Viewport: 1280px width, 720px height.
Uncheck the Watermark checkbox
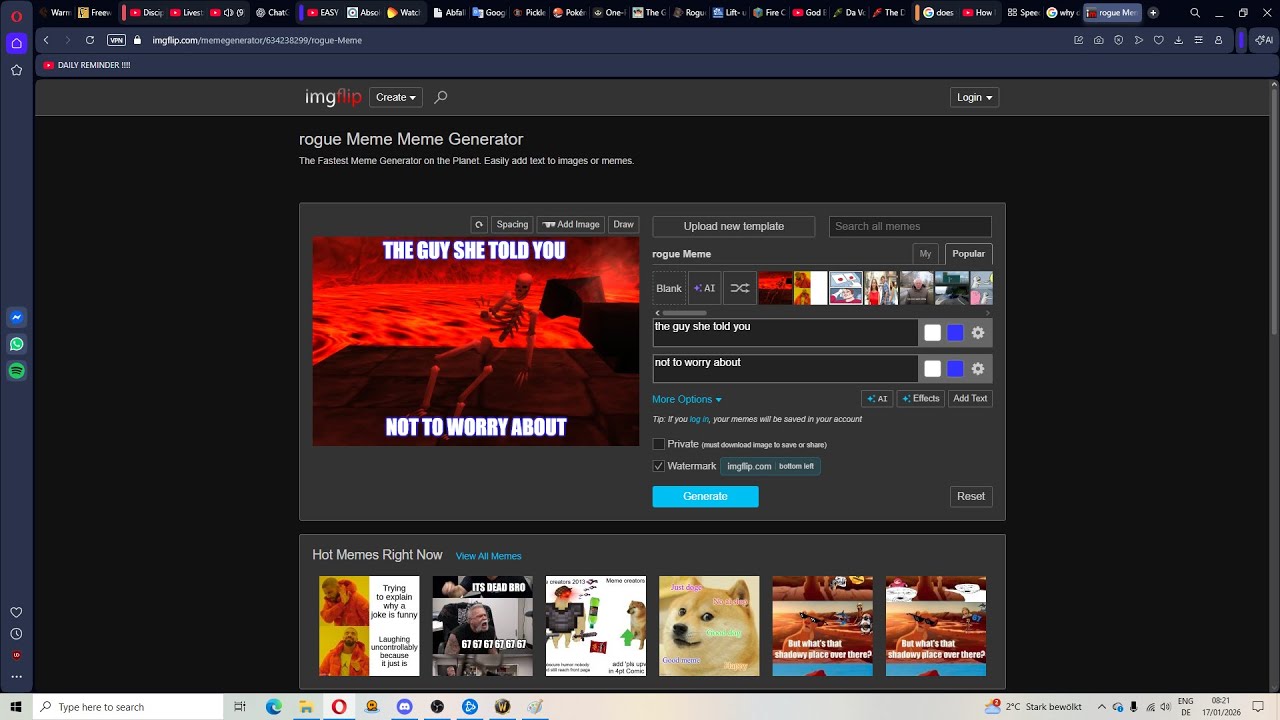point(659,466)
